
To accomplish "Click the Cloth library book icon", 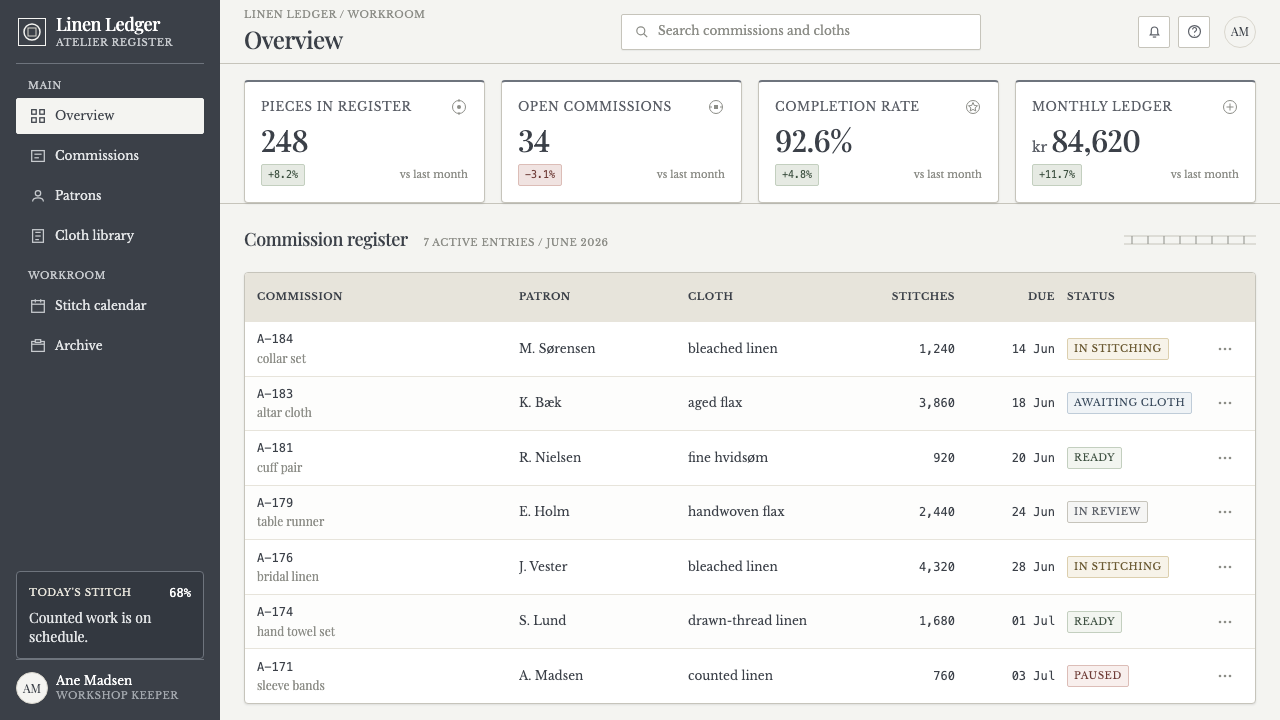I will click(x=38, y=236).
